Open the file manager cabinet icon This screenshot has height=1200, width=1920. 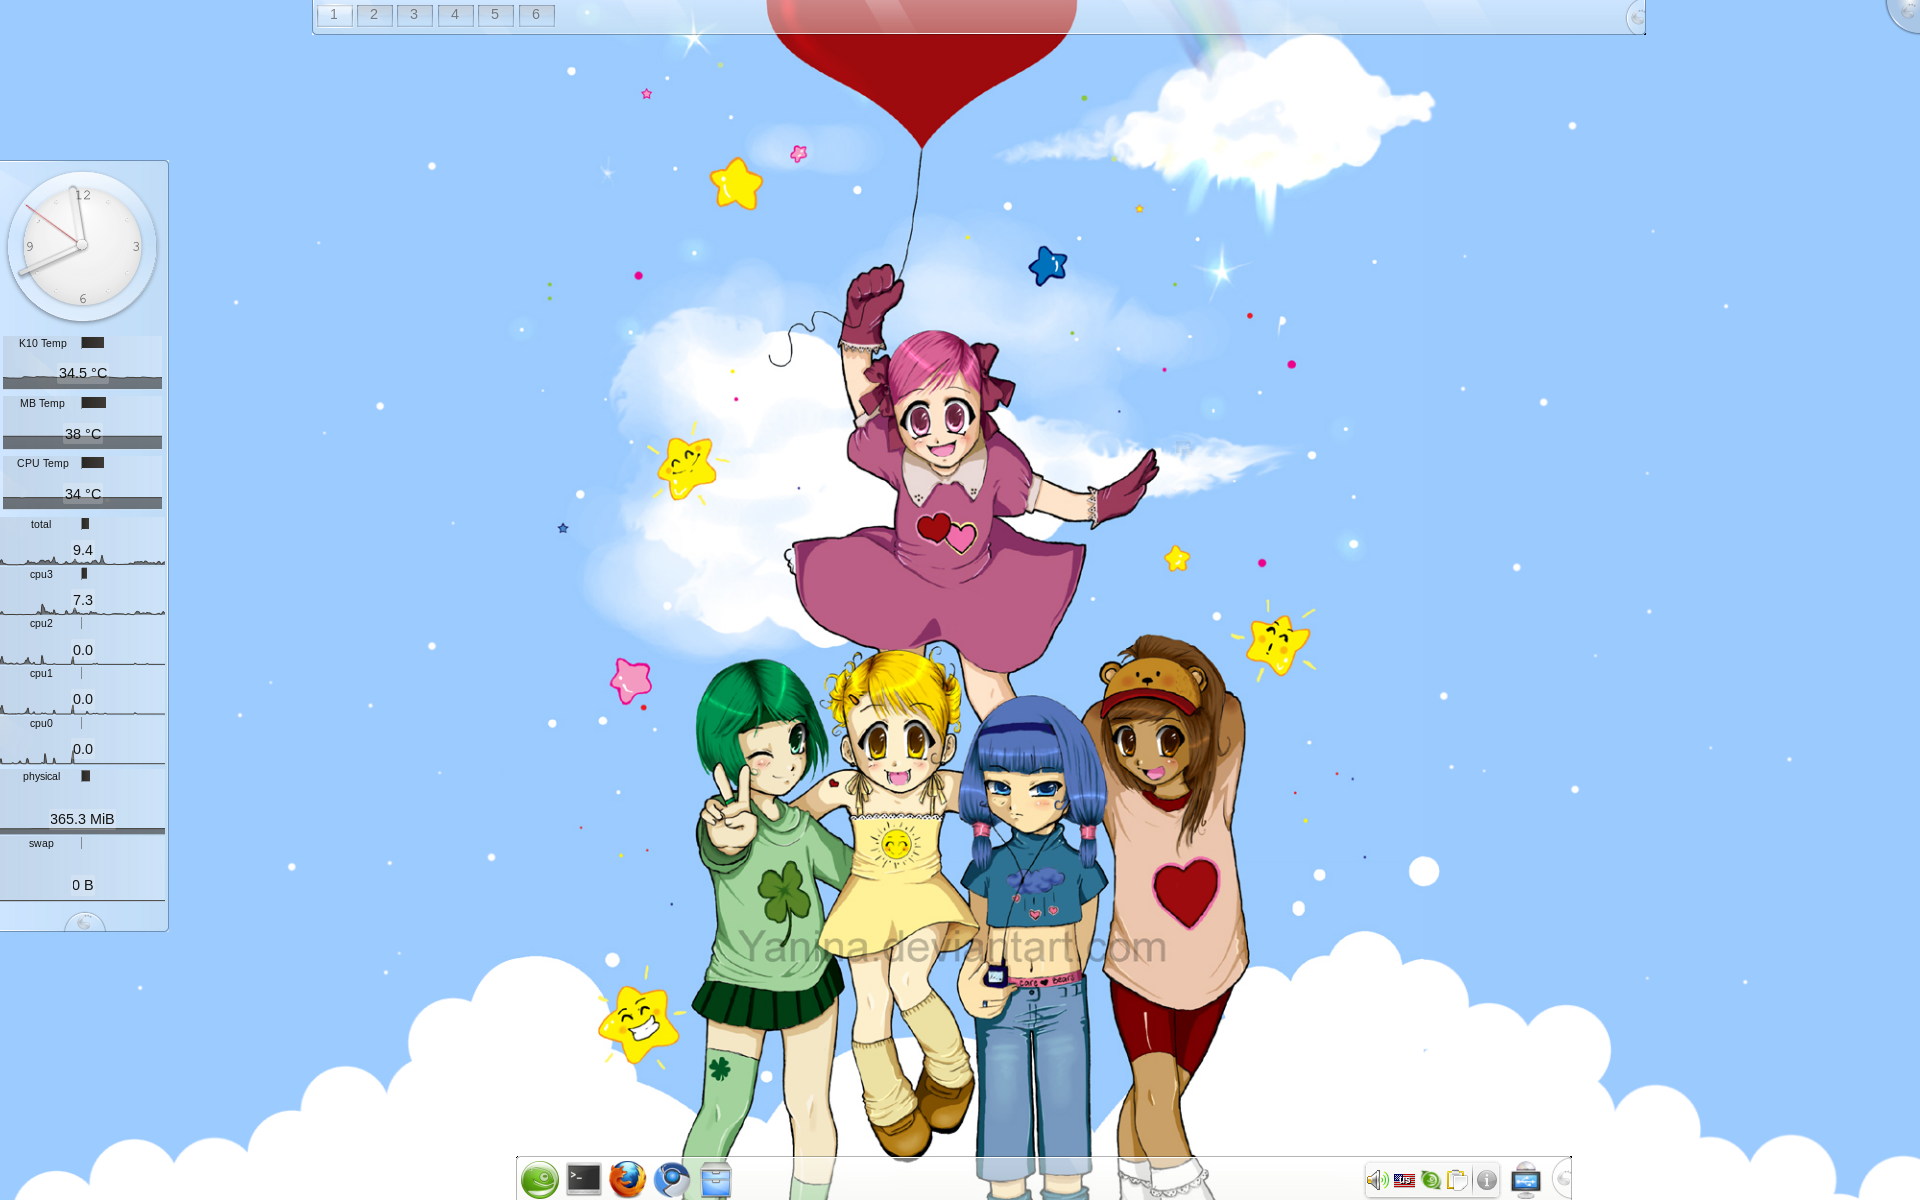pos(716,1180)
